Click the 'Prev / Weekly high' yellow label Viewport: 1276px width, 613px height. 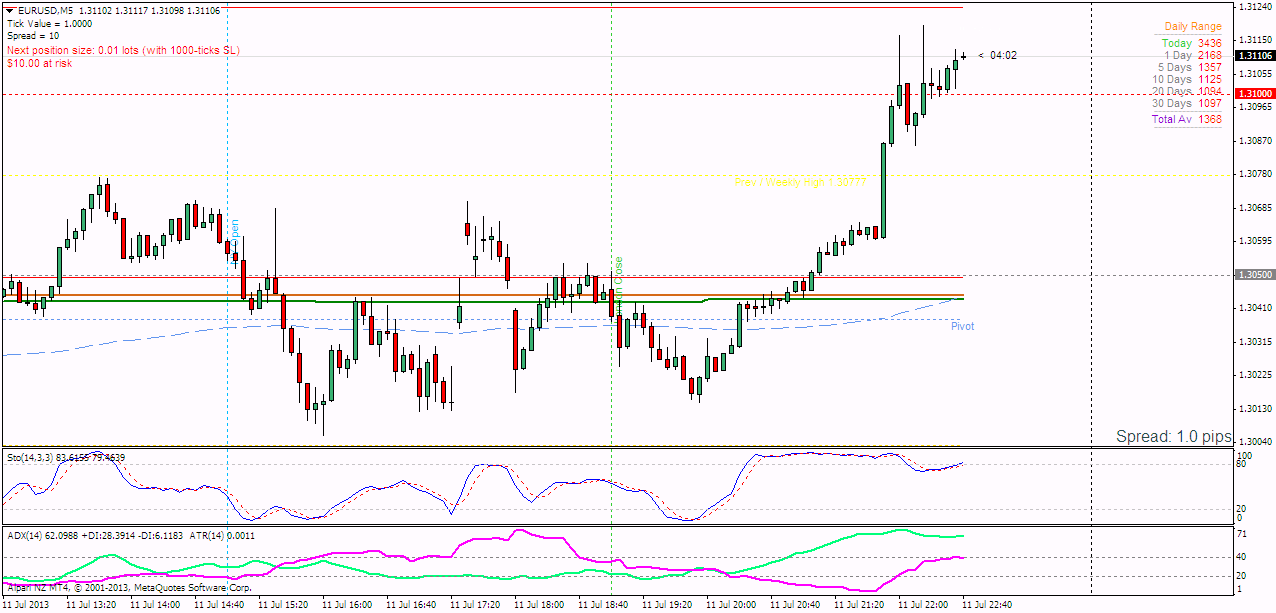pyautogui.click(x=800, y=182)
